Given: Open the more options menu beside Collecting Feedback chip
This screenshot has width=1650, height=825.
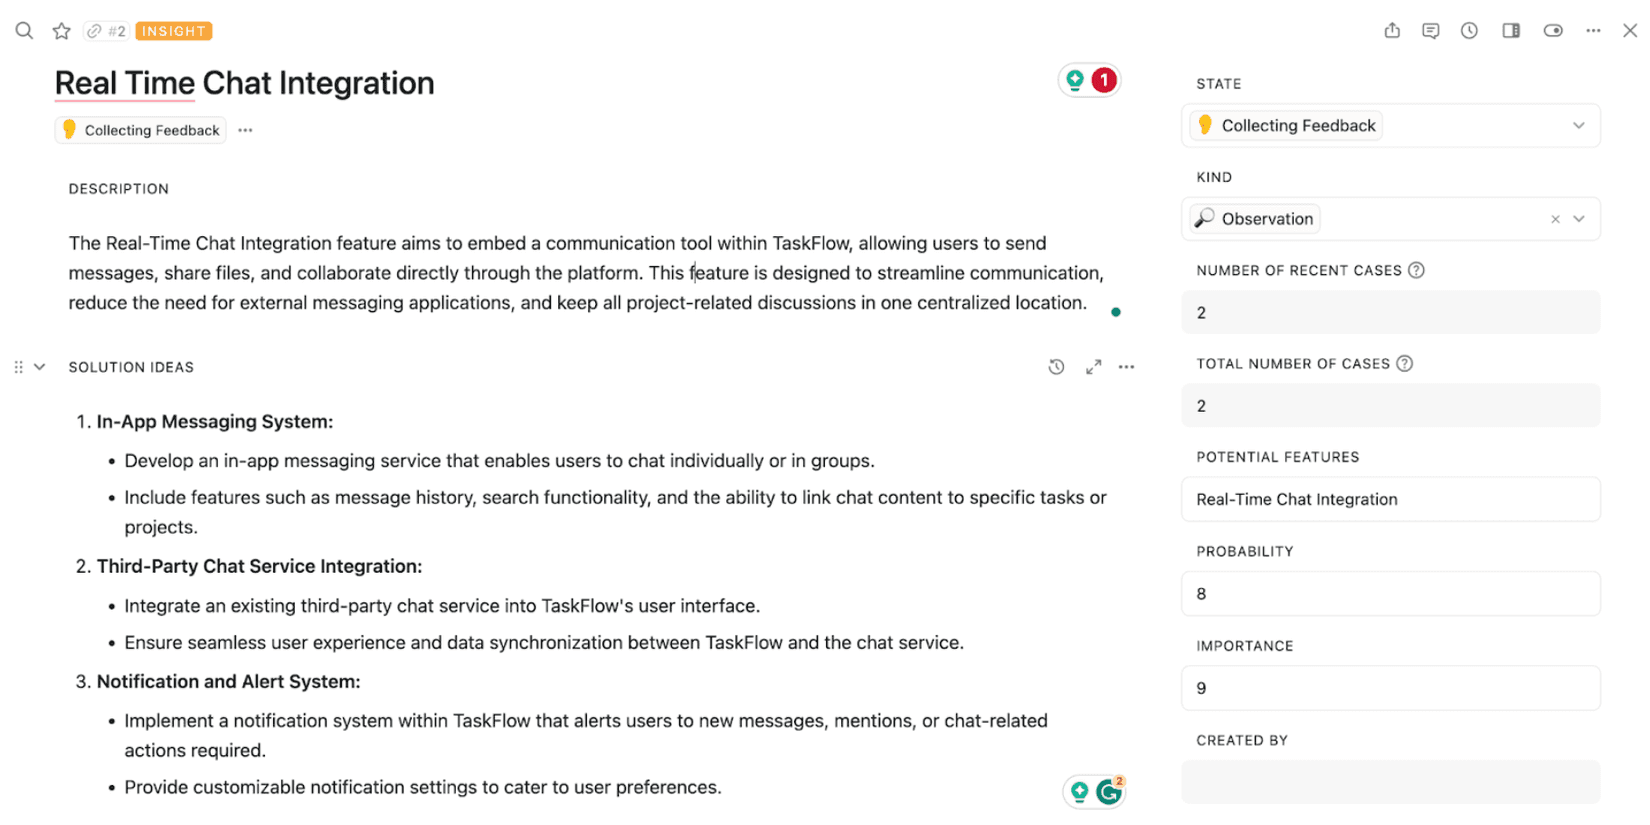Looking at the screenshot, I should (x=245, y=130).
